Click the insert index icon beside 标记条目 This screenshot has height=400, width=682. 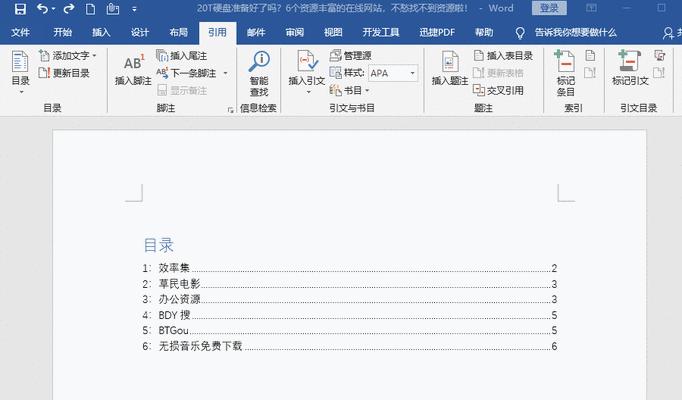pyautogui.click(x=590, y=56)
